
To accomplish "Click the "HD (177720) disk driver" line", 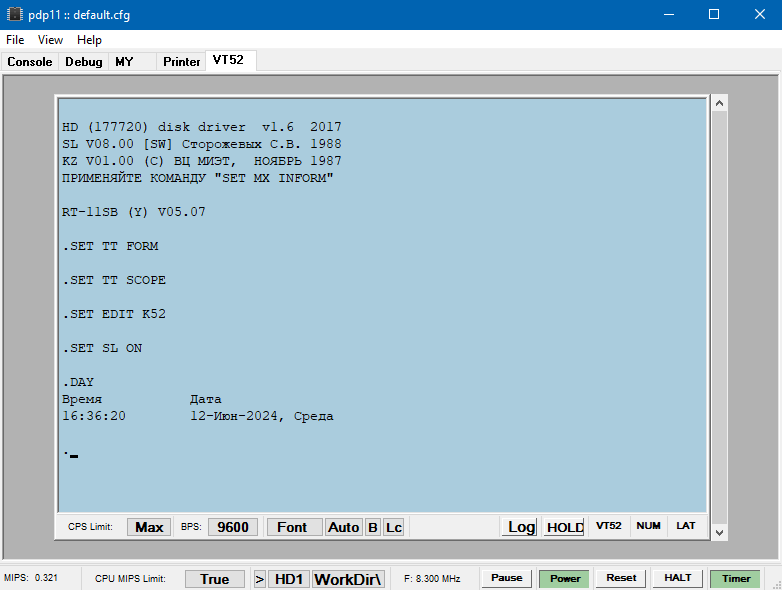I will click(x=201, y=127).
